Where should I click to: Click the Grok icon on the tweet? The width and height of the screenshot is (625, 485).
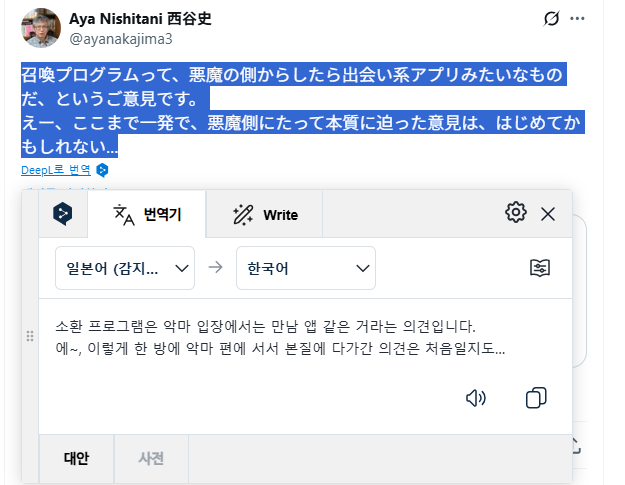tap(550, 19)
